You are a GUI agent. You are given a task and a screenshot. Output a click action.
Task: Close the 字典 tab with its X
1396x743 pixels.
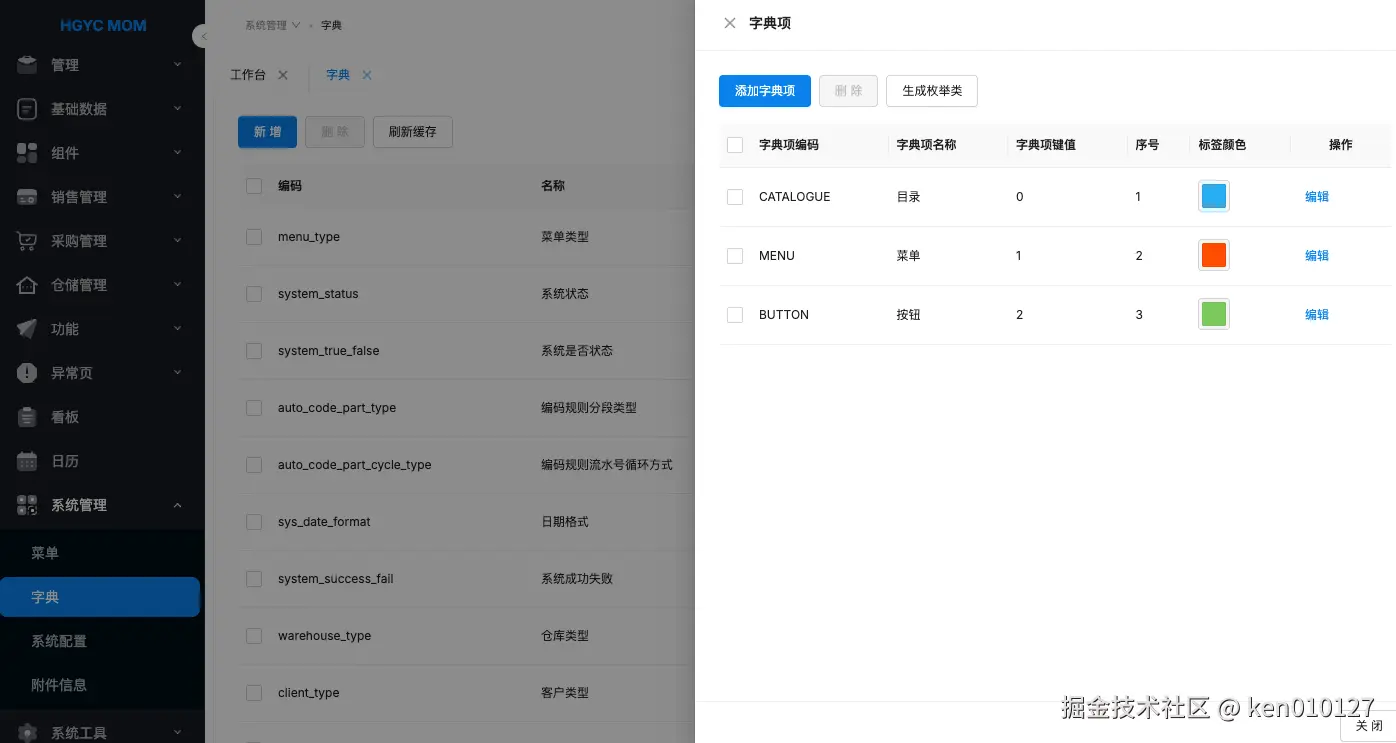coord(367,75)
